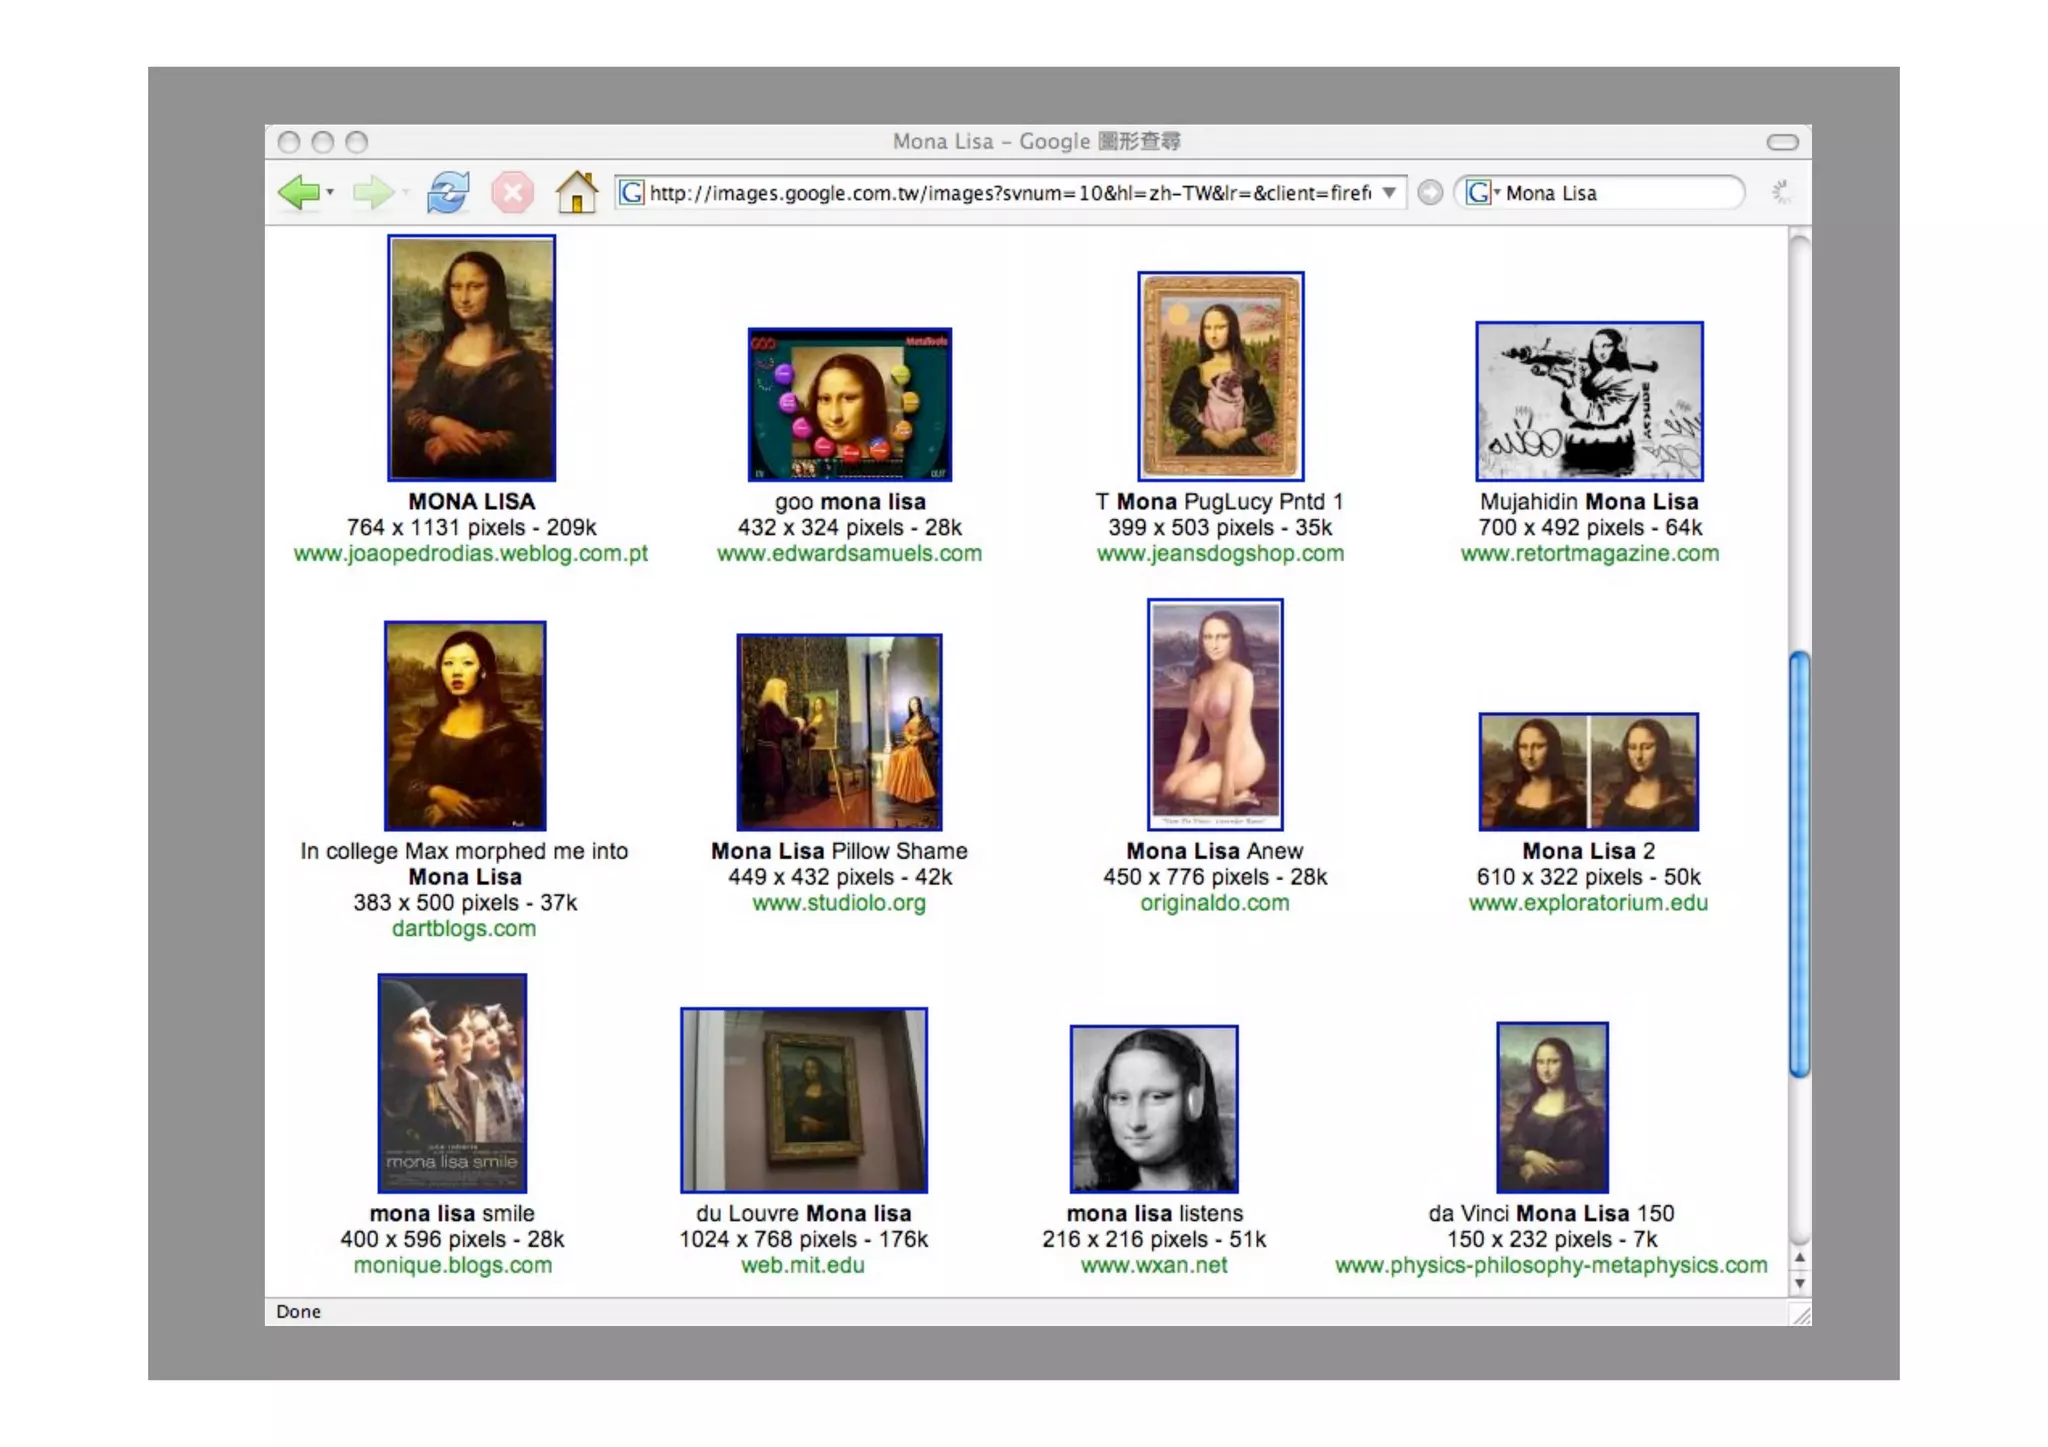2048x1447 pixels.
Task: Click the blue vertical scrollbar thumb
Action: 1799,864
